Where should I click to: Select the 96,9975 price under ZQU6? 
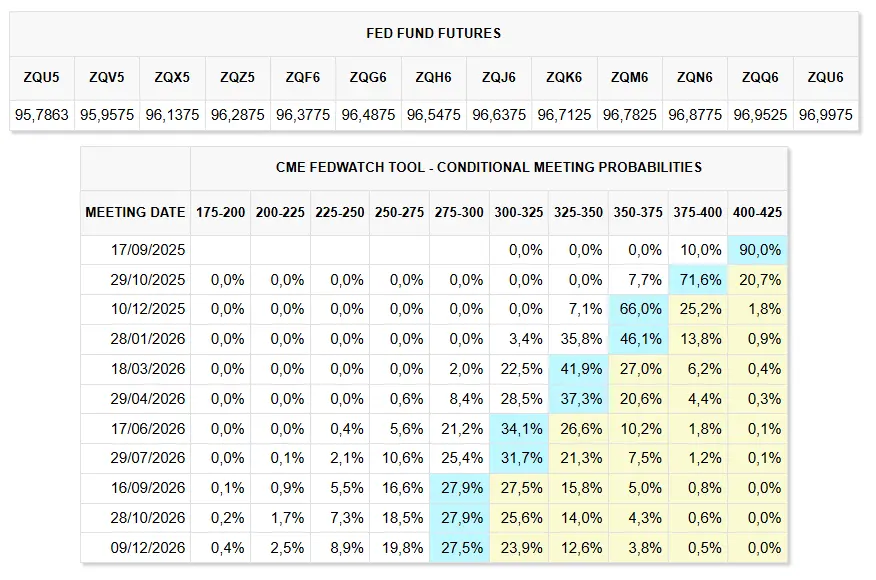[826, 115]
